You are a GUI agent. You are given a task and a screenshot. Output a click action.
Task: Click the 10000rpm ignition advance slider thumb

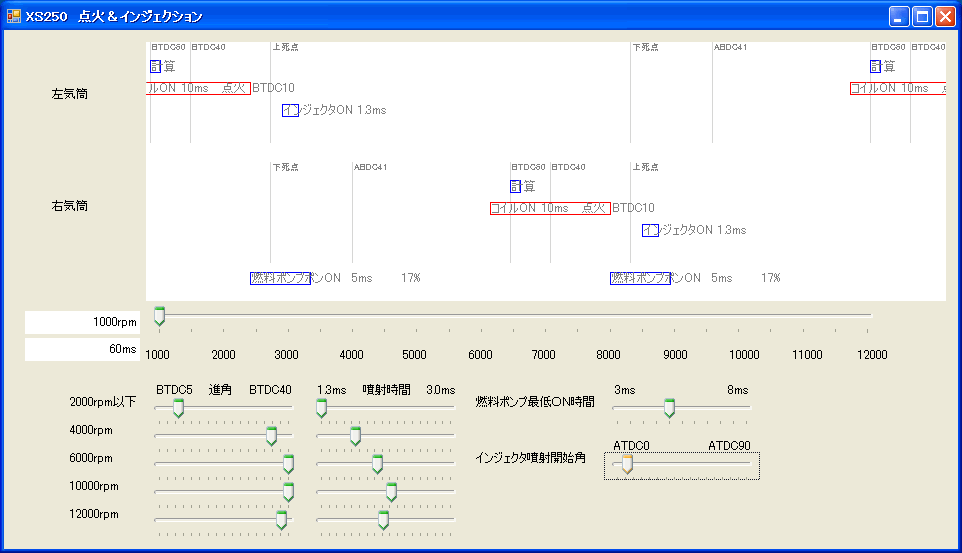288,492
